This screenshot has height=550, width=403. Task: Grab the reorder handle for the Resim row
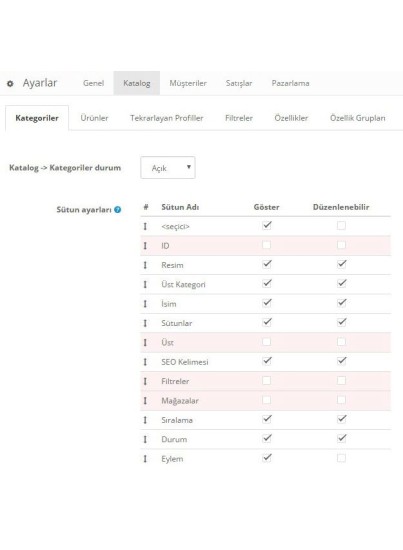point(145,265)
